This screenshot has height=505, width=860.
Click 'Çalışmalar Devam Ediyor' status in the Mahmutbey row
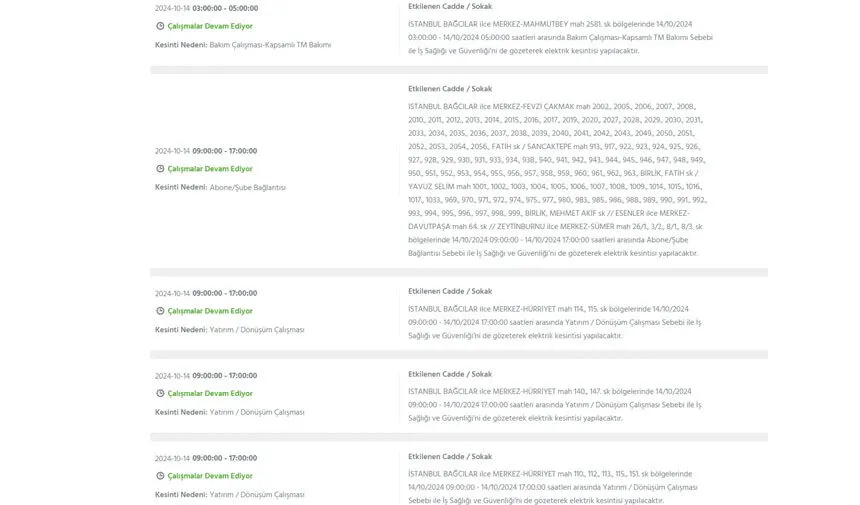point(210,26)
